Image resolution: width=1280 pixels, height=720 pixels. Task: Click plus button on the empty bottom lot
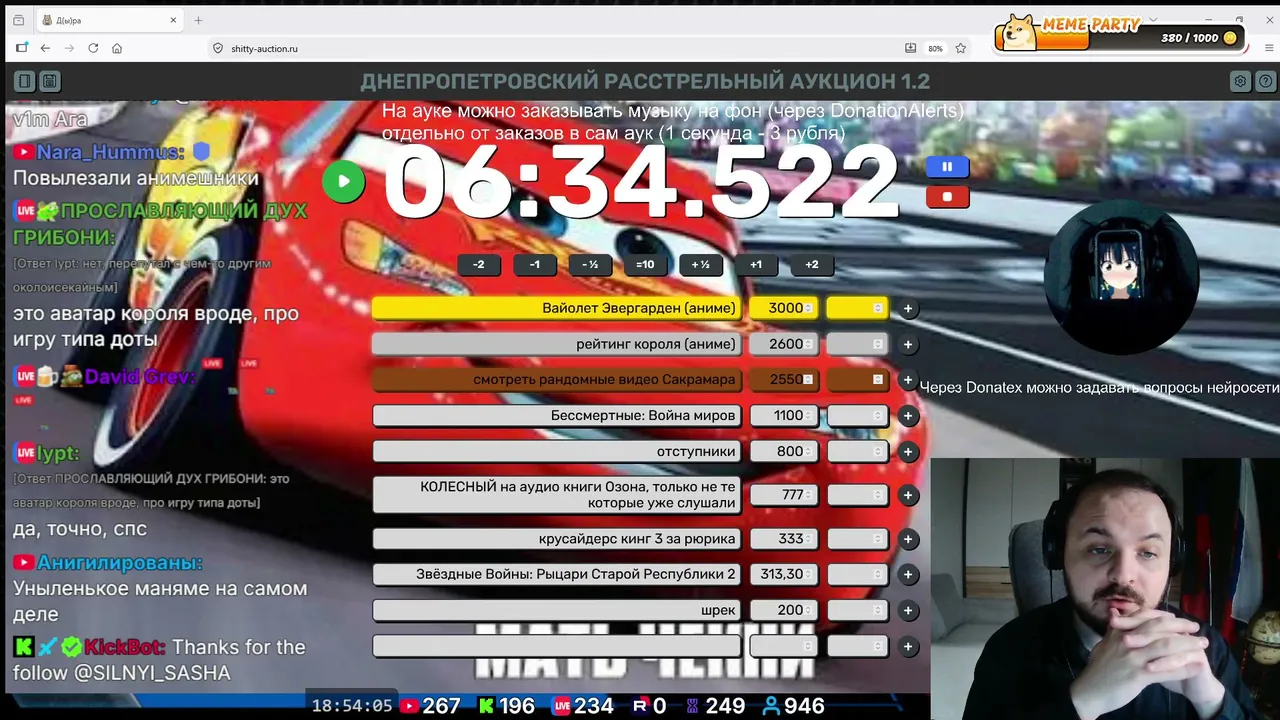point(908,647)
